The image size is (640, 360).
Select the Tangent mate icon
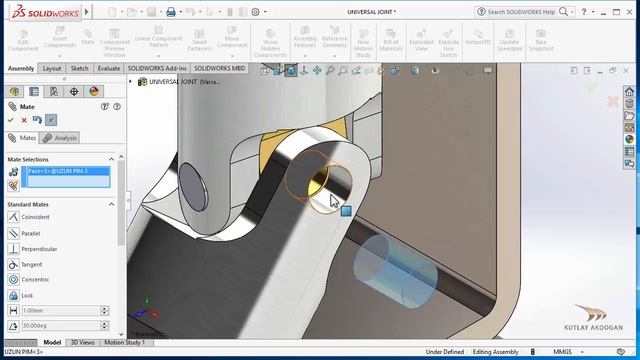13,264
